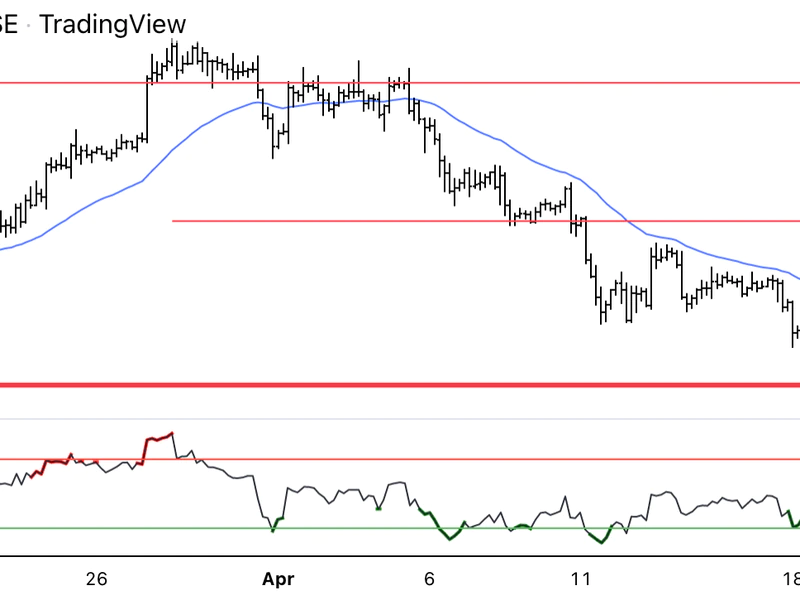Screen dimensions: 800x600
Task: Click the "18" date label at right edge
Action: 791,578
